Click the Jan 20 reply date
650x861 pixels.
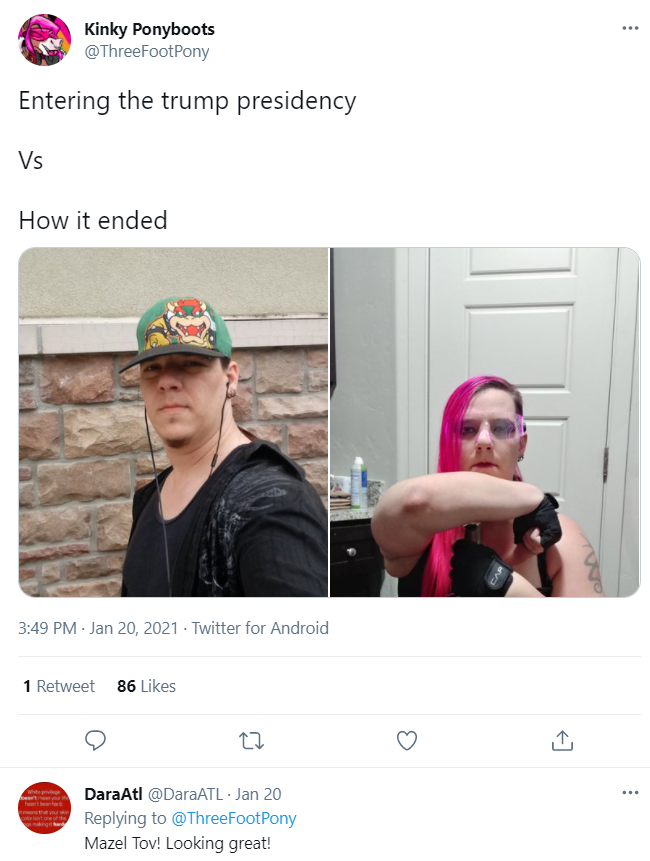258,794
